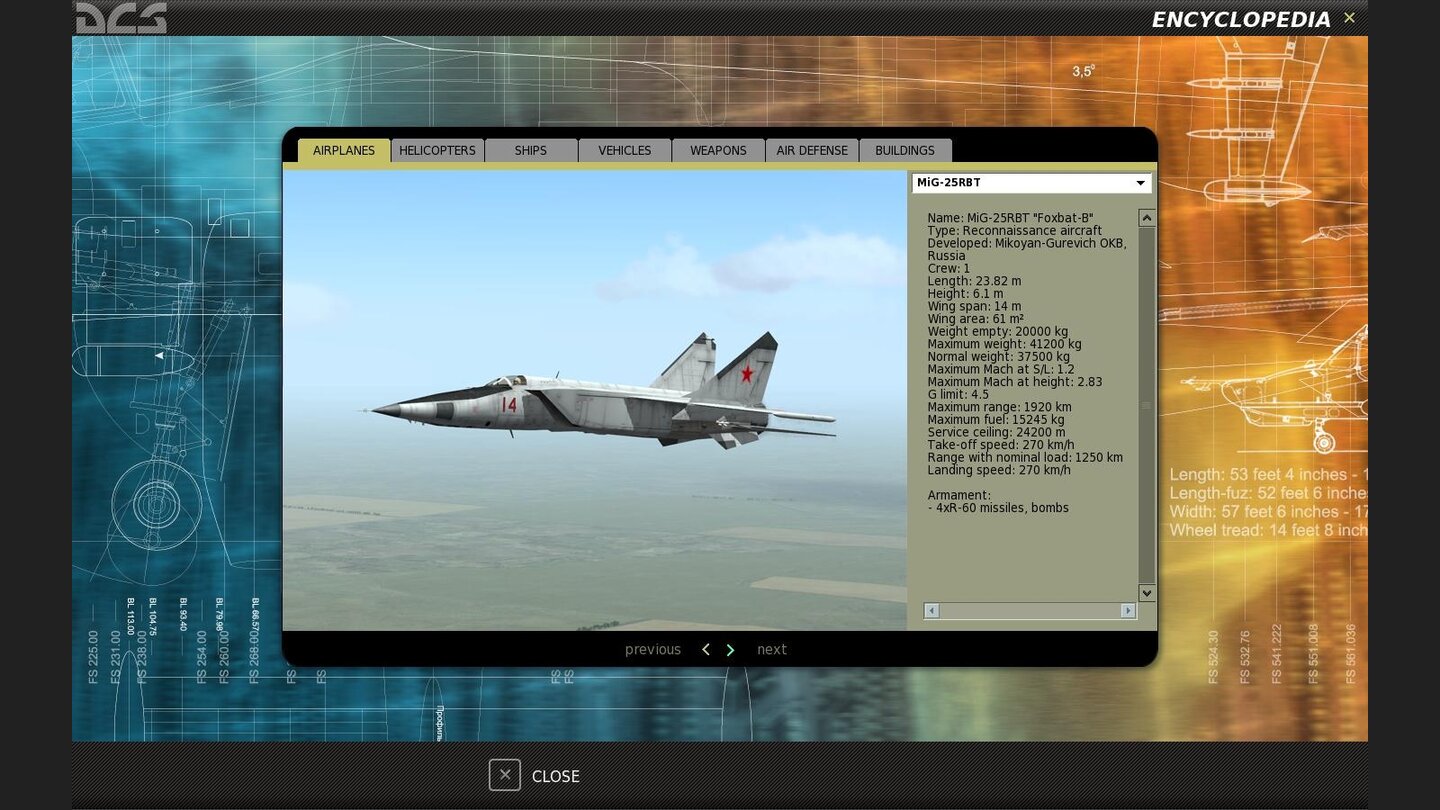Click the 'Armament:' heading text
This screenshot has width=1440, height=810.
tap(959, 495)
